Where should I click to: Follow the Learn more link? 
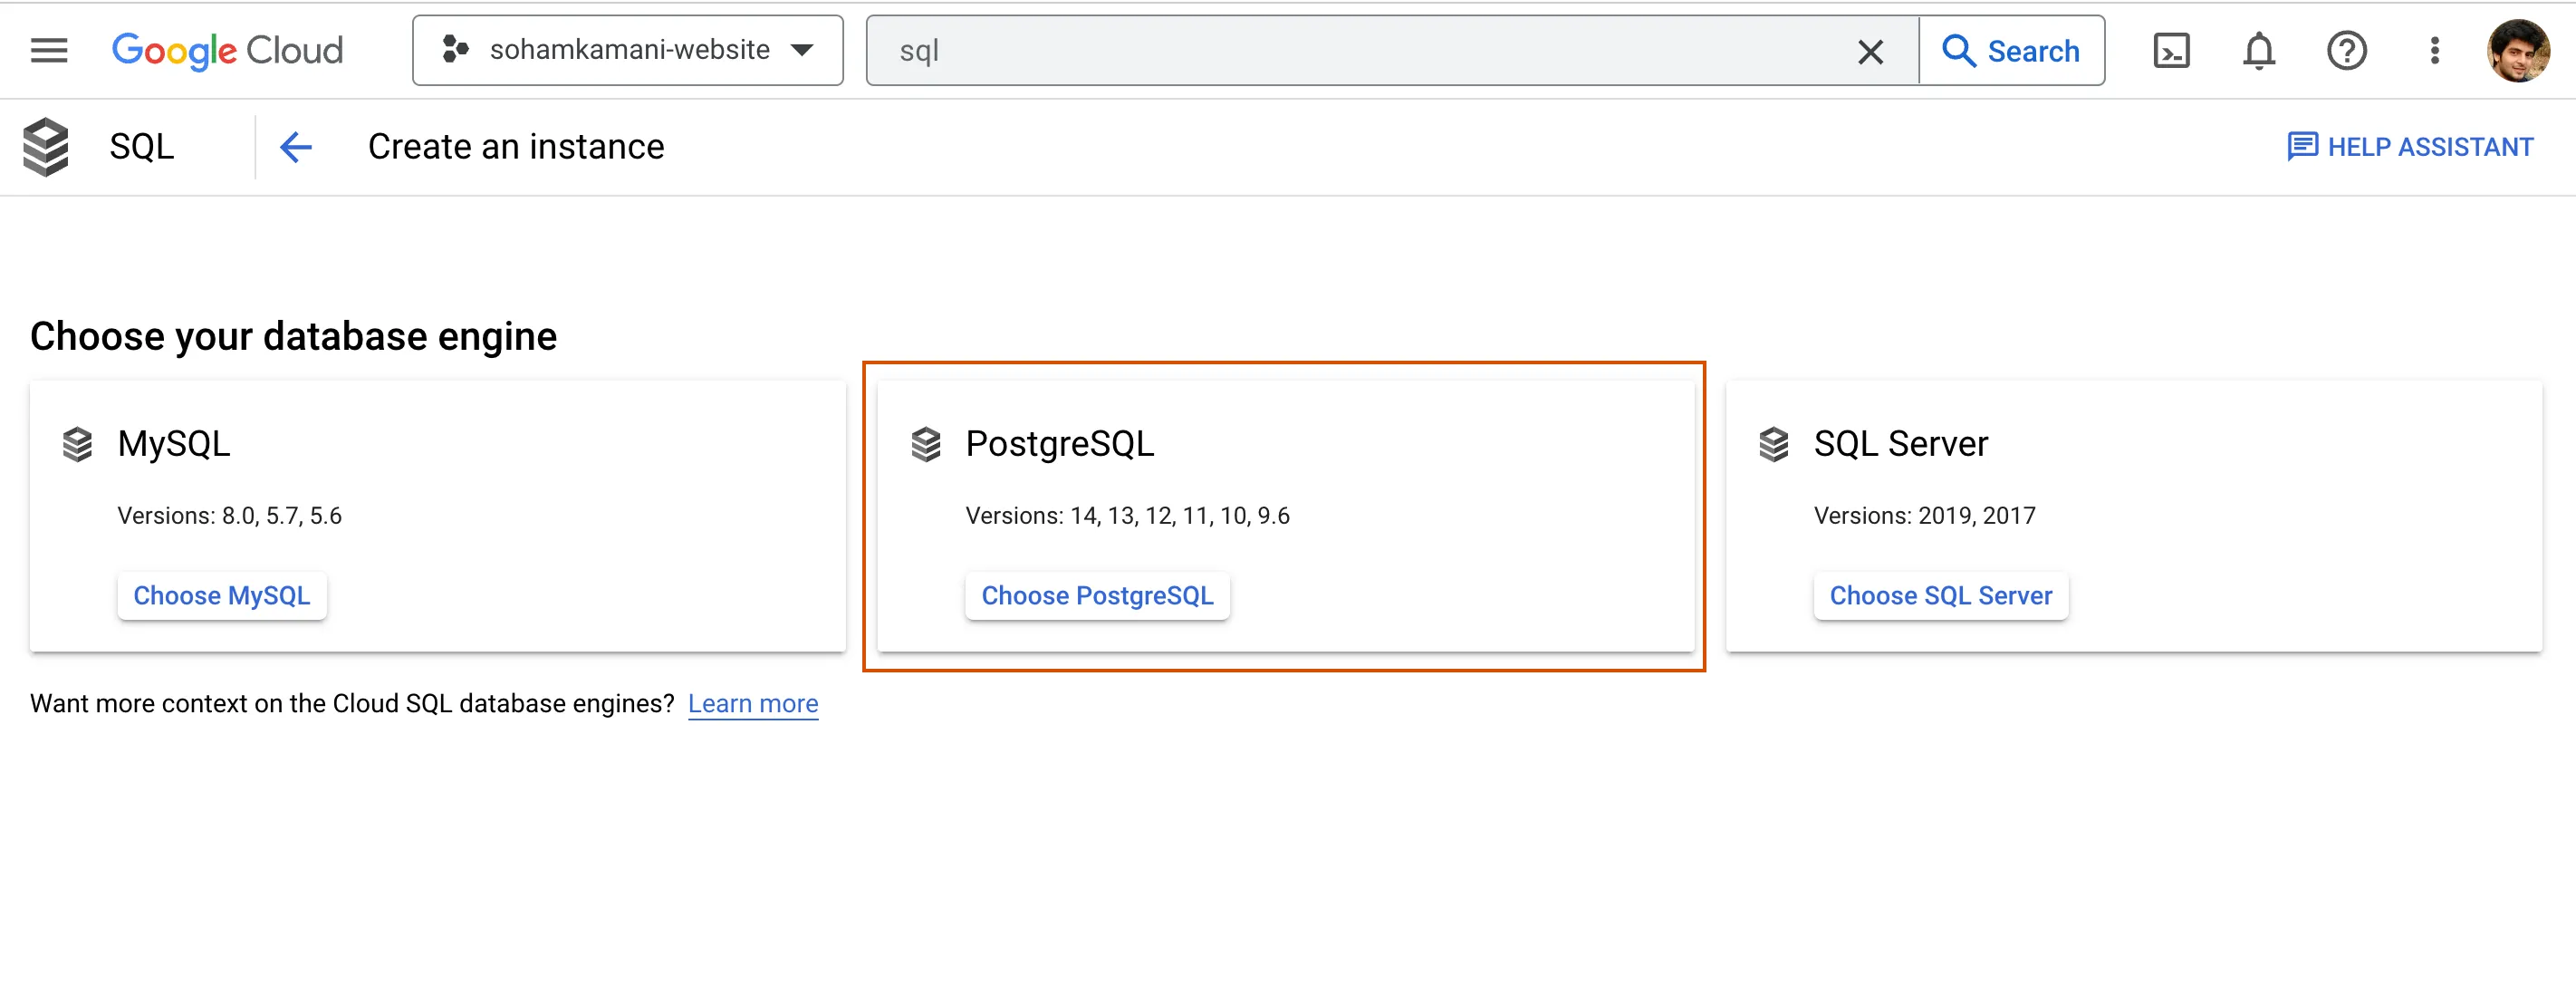click(753, 704)
